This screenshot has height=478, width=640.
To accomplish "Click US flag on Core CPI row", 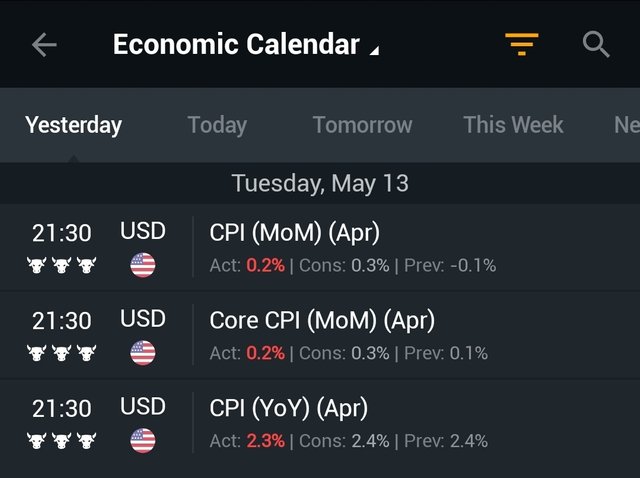I will pyautogui.click(x=143, y=353).
